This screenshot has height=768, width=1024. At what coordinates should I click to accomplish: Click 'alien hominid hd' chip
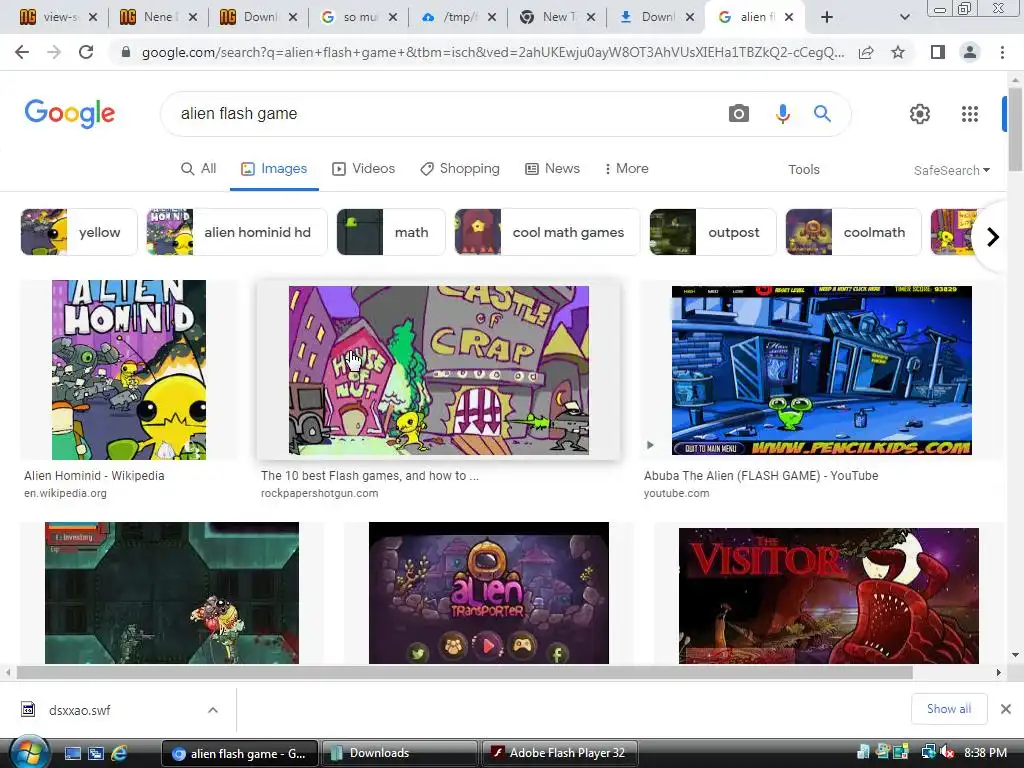(x=236, y=232)
